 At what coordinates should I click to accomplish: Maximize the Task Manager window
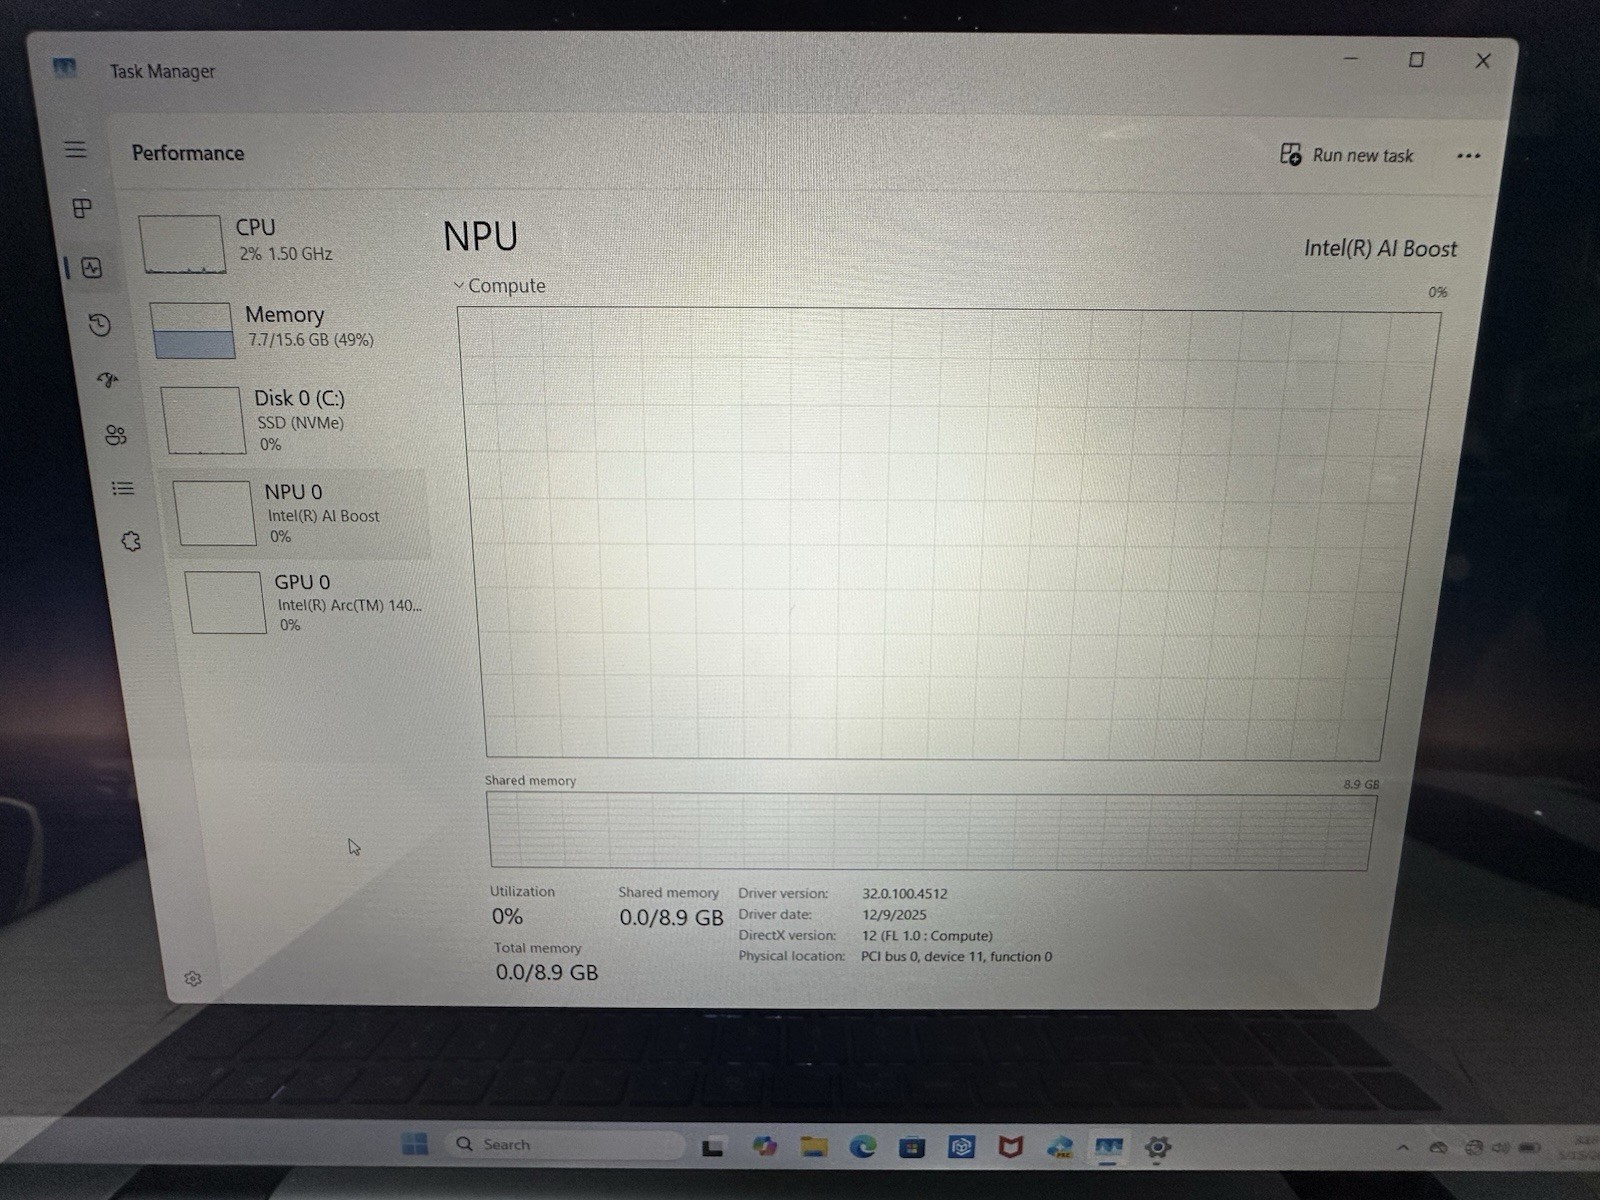click(1416, 60)
